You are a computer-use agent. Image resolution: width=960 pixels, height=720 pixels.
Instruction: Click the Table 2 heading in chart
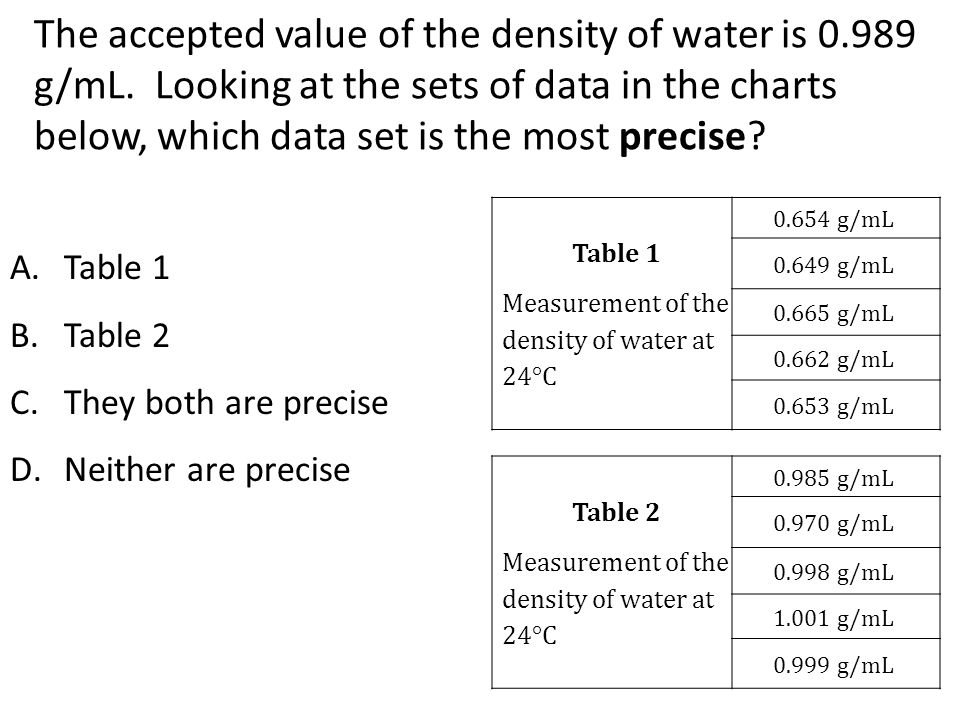pyautogui.click(x=616, y=512)
